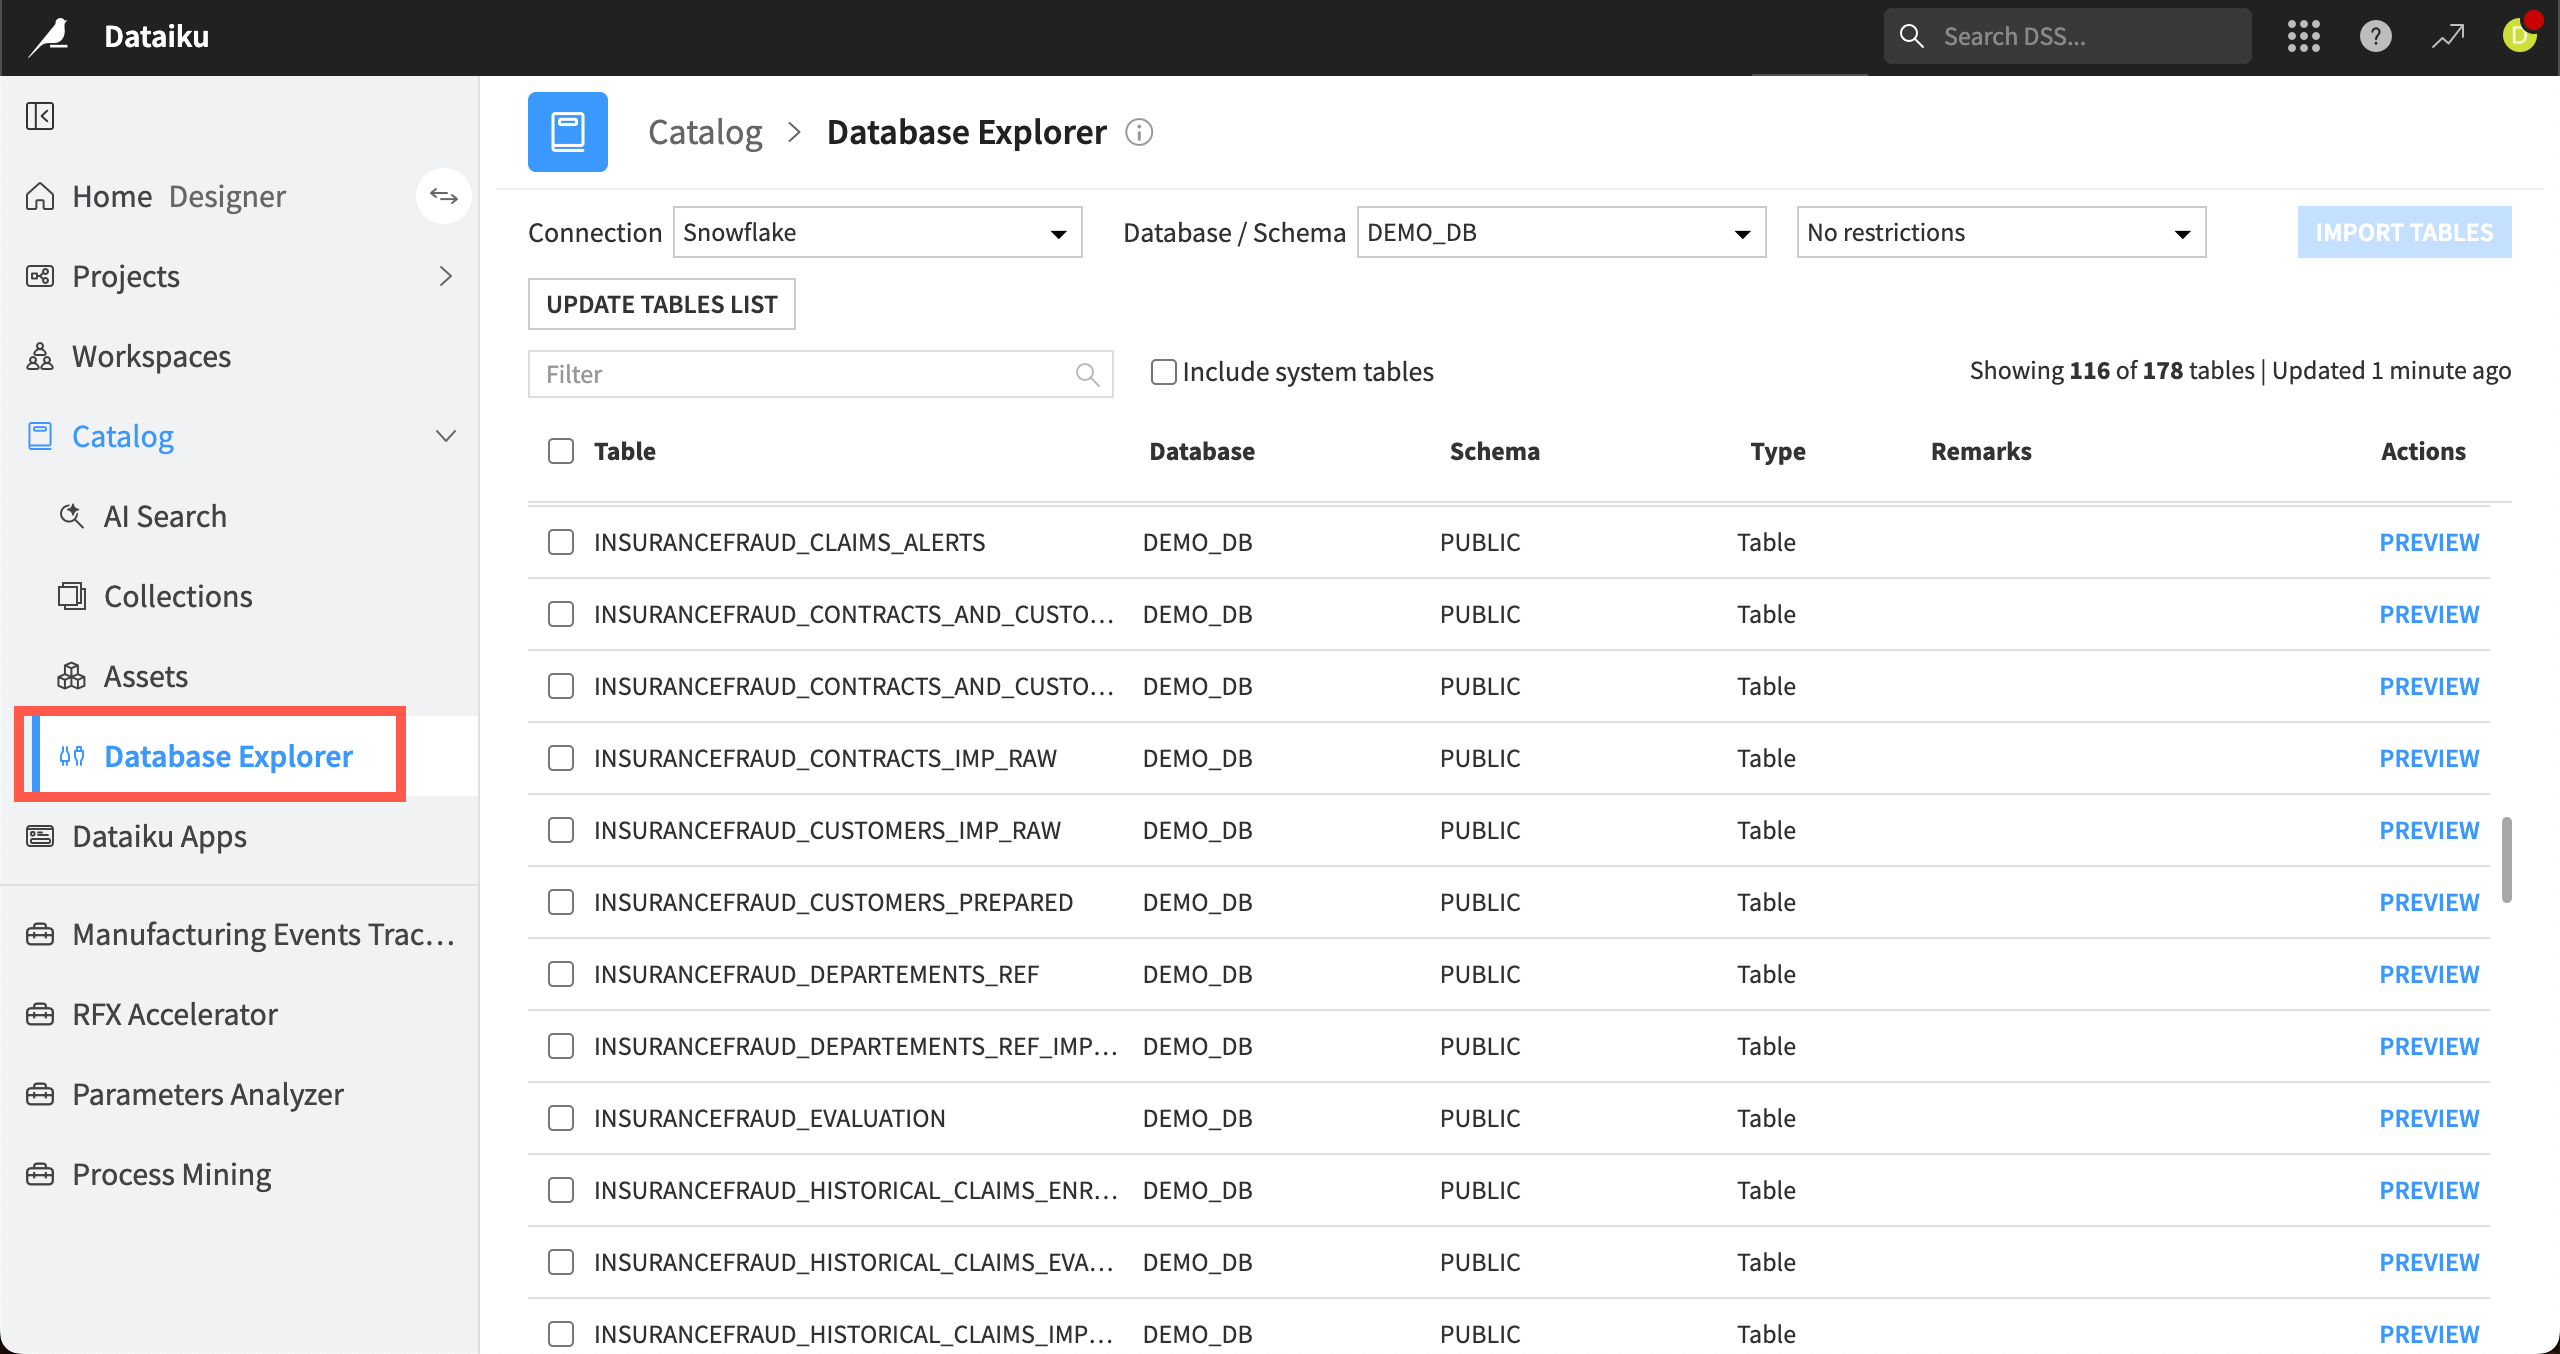
Task: Open Assets under Catalog
Action: click(x=146, y=676)
